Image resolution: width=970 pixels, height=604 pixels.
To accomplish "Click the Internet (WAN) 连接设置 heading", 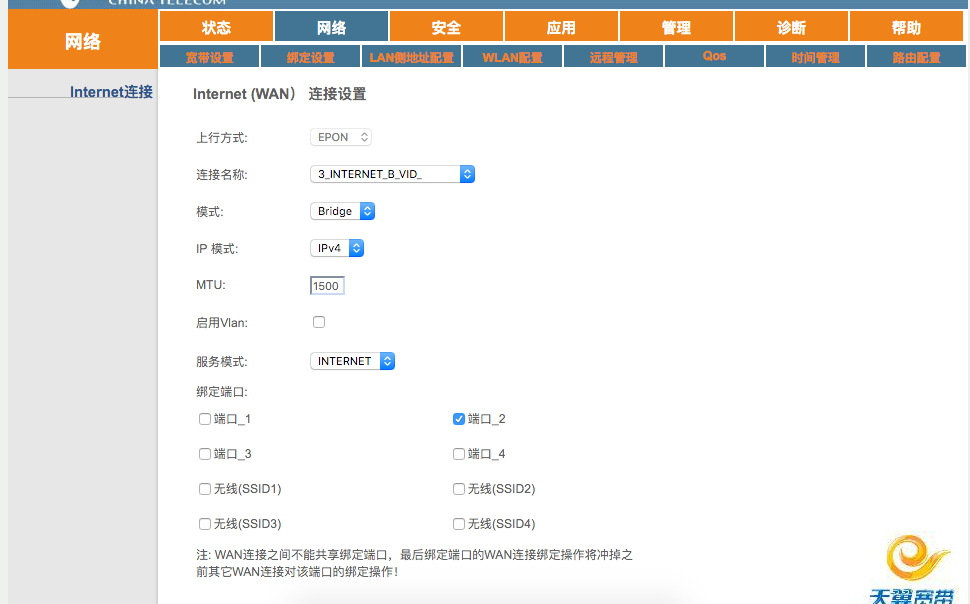I will 280,94.
